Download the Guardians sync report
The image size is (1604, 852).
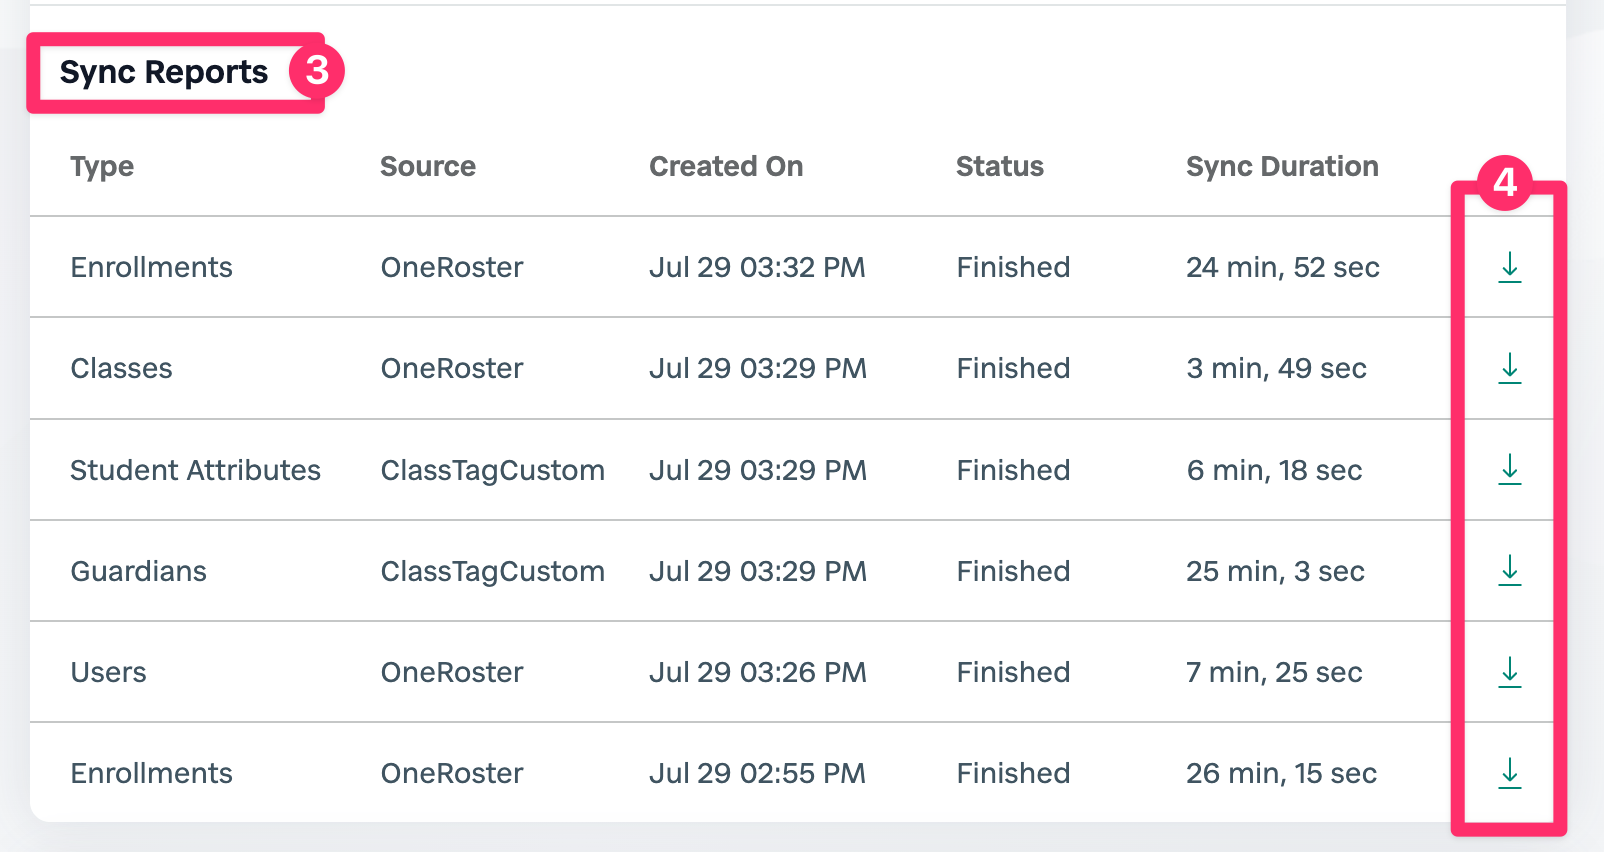(x=1509, y=570)
